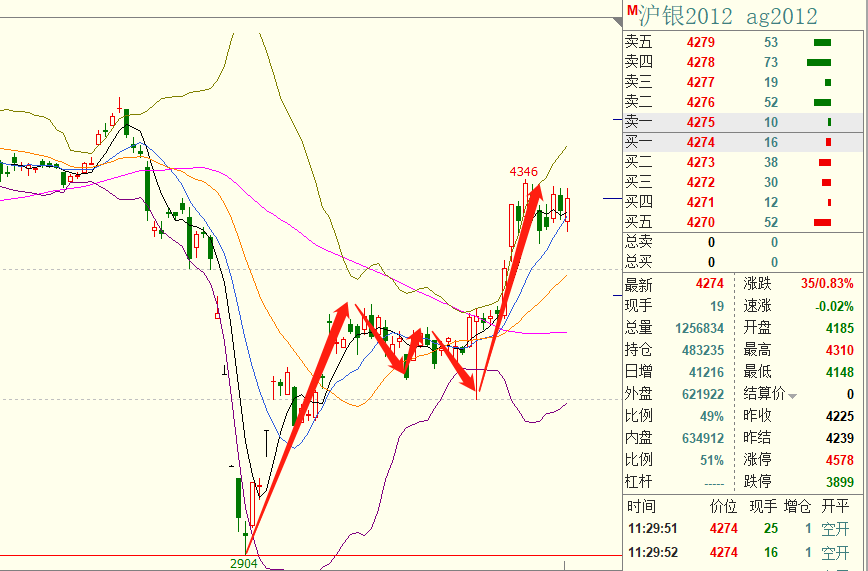Click the 价位 column header
Image resolution: width=868 pixels, height=571 pixels.
tap(723, 506)
